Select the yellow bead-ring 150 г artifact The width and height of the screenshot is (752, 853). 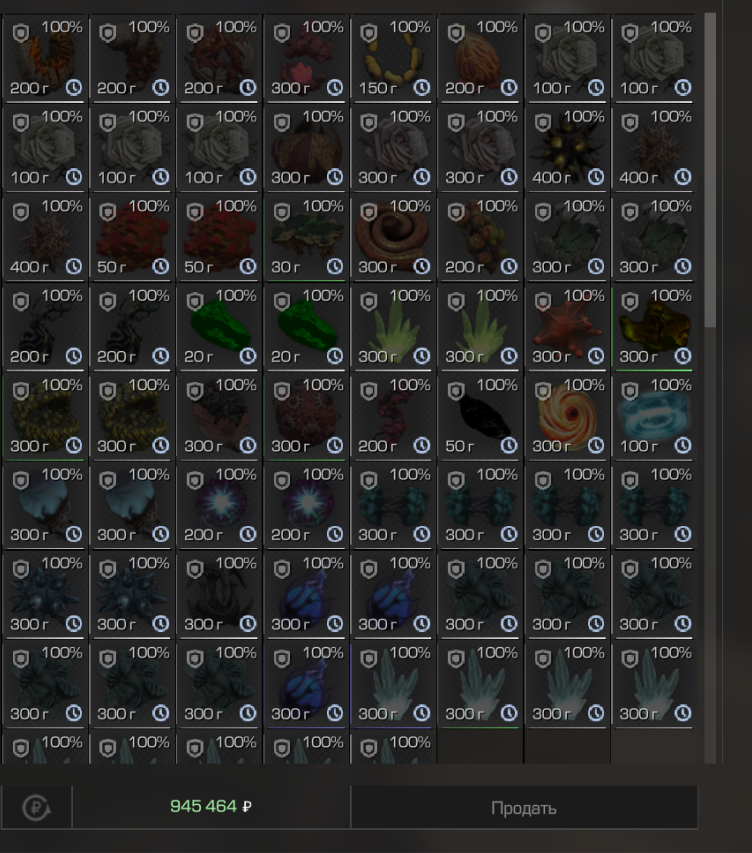(393, 58)
